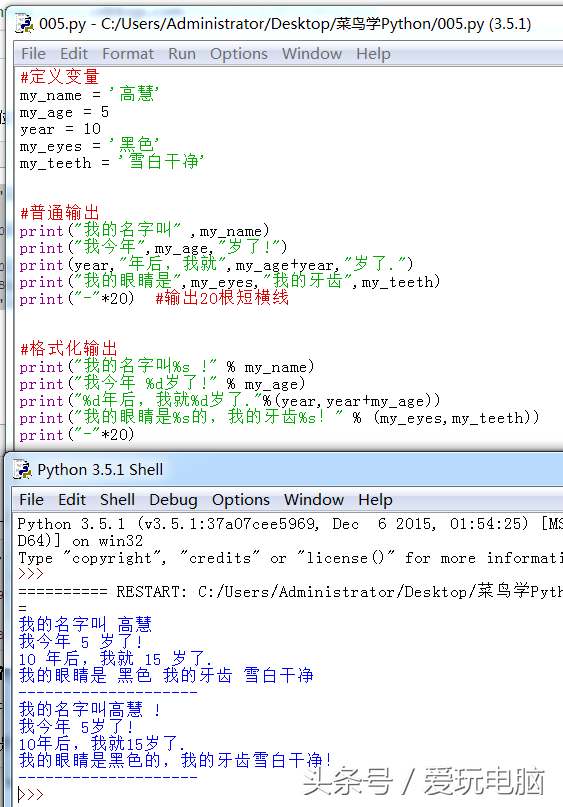Click the Python 3.5.1 Shell title icon
This screenshot has width=563, height=807.
tap(22, 469)
